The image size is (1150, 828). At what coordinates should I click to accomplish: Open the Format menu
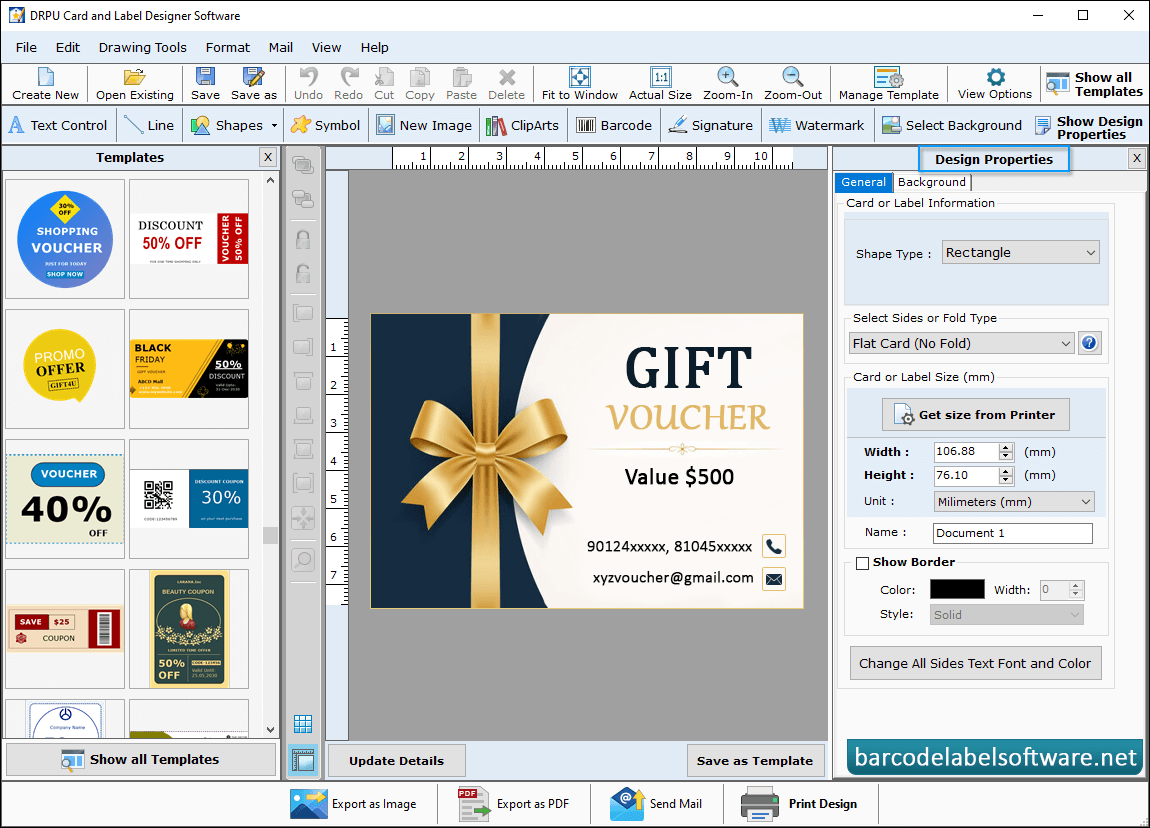coord(227,48)
